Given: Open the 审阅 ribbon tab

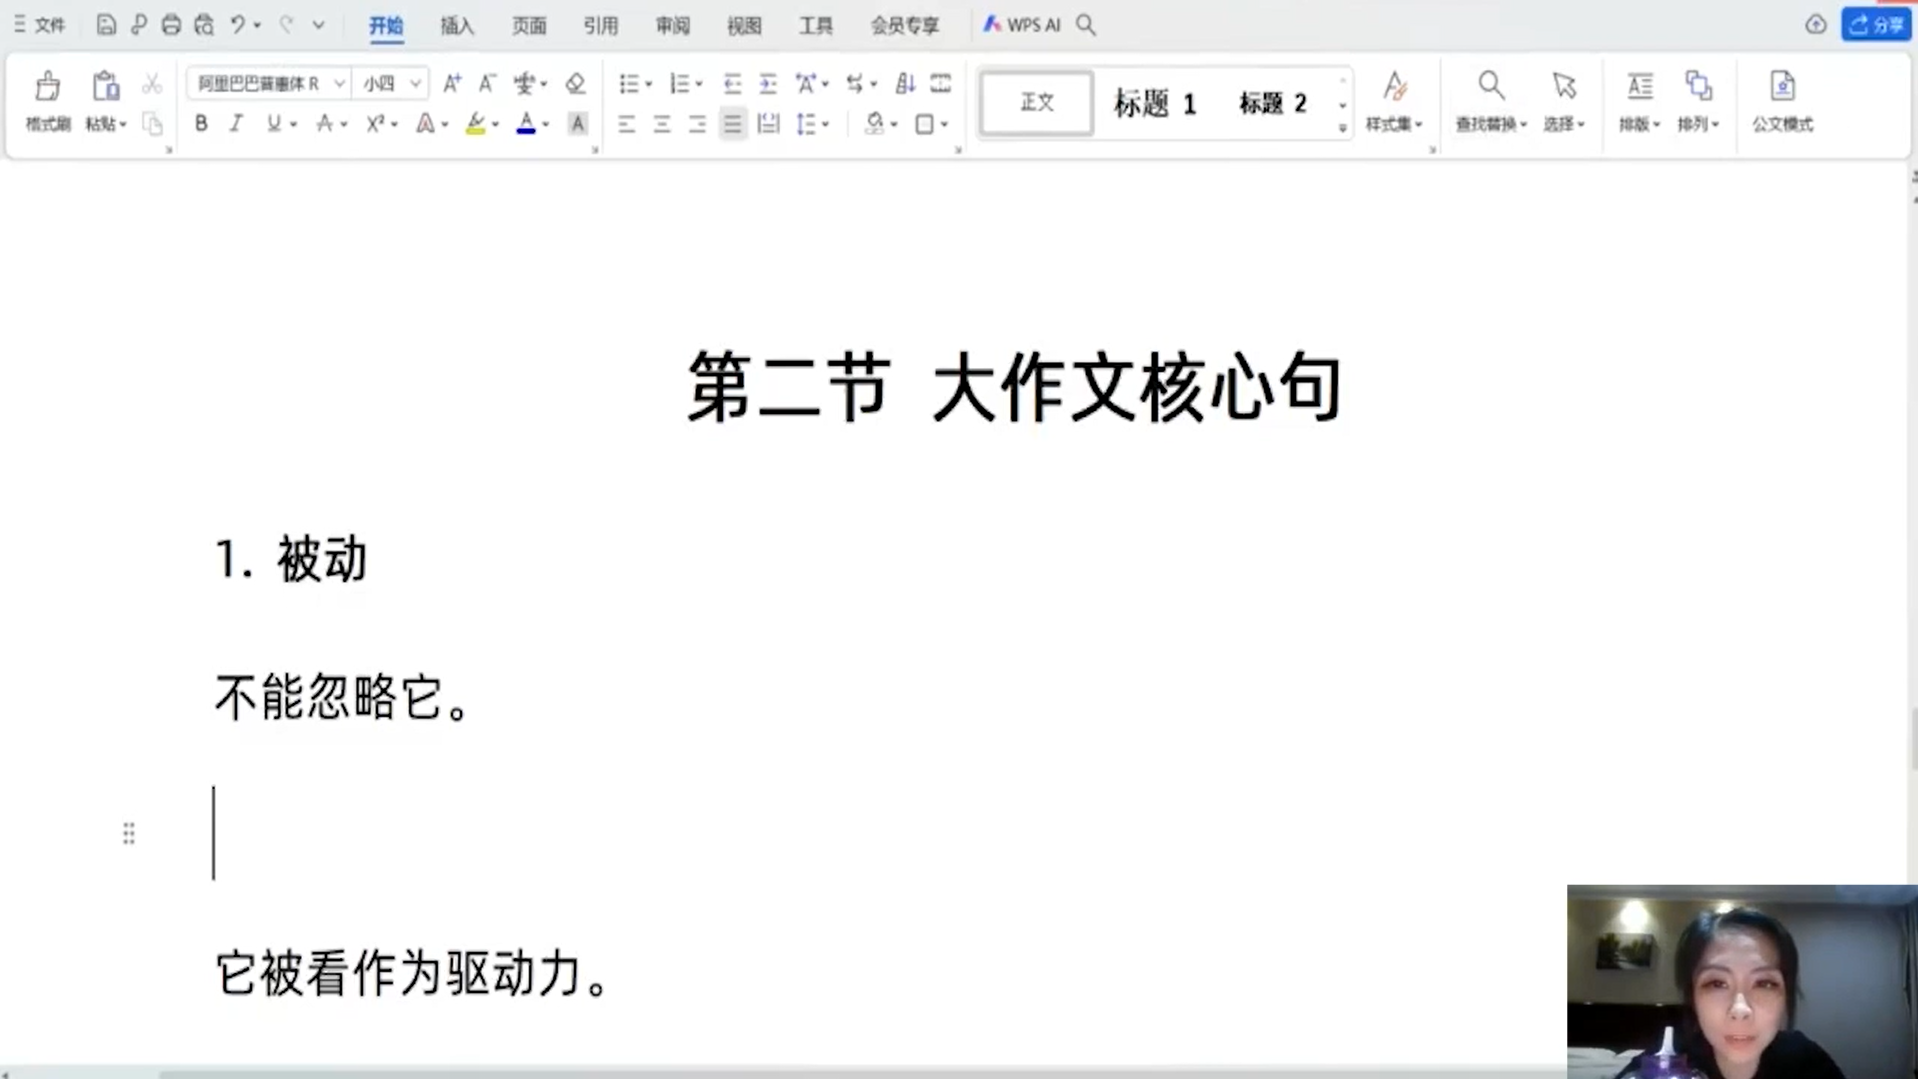Looking at the screenshot, I should point(672,26).
